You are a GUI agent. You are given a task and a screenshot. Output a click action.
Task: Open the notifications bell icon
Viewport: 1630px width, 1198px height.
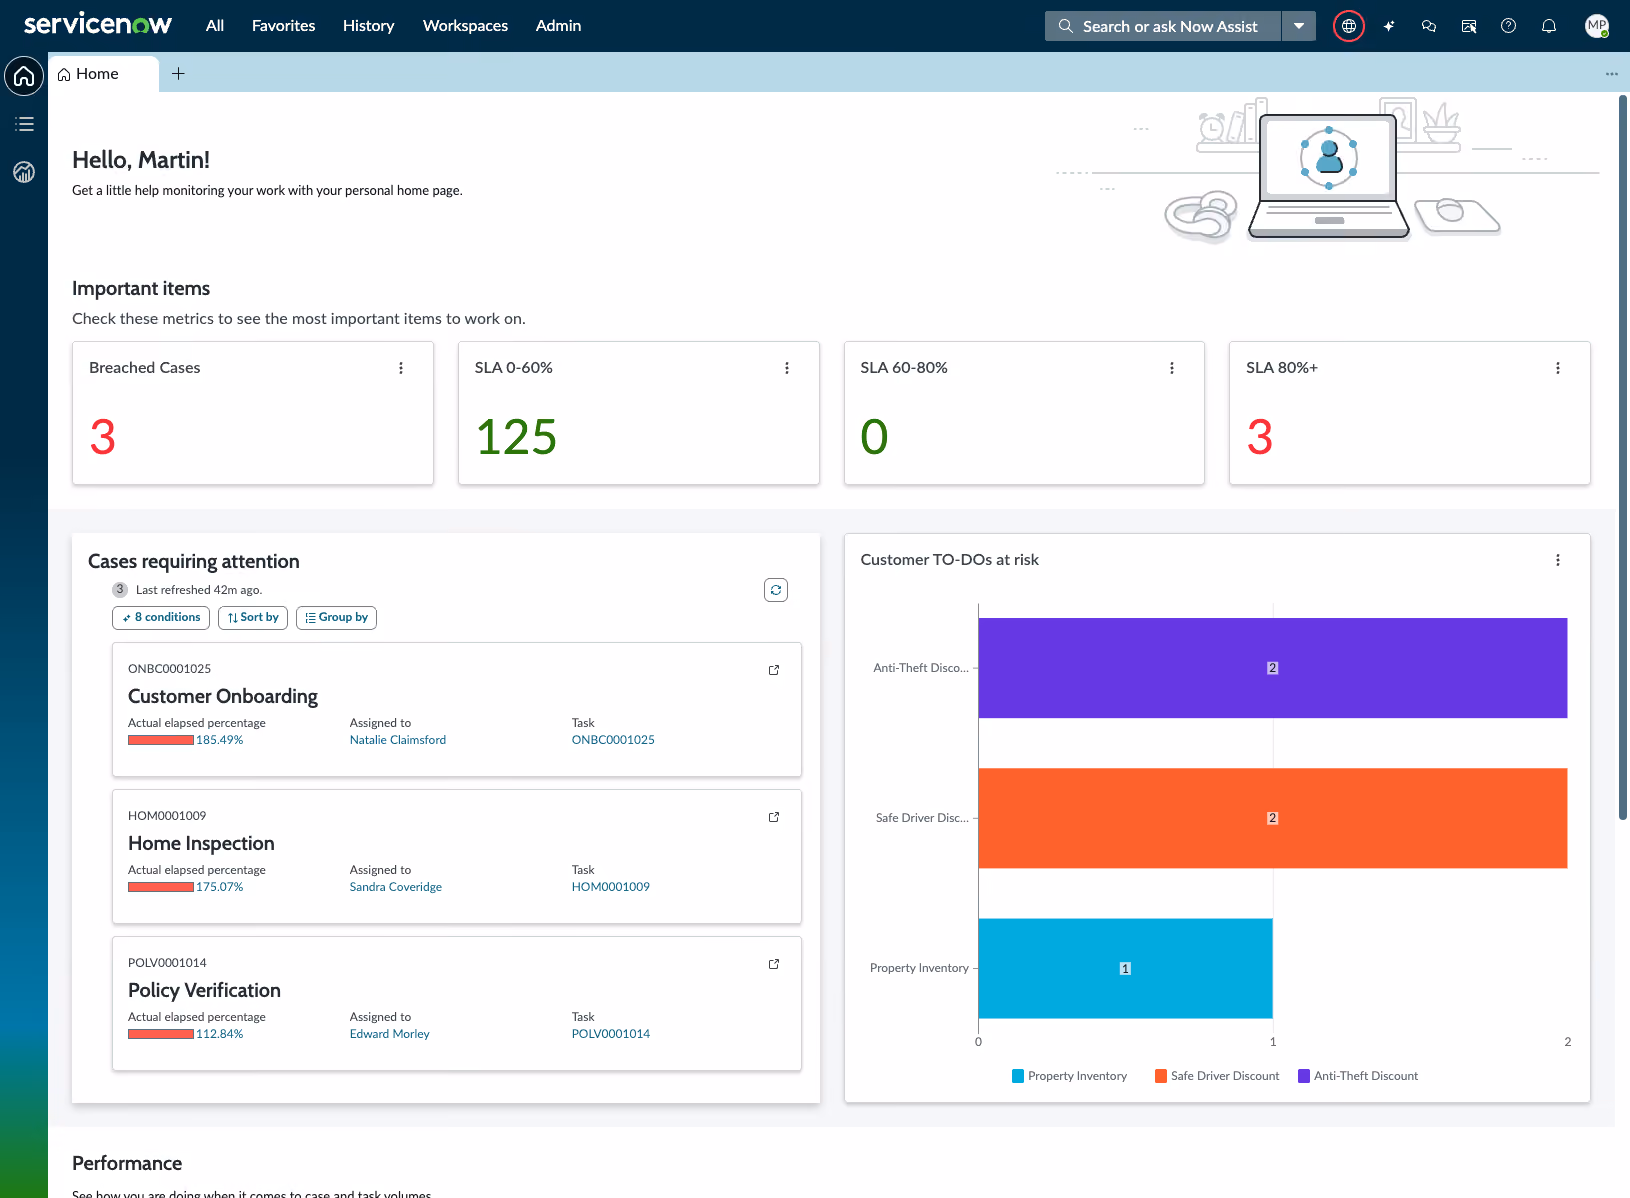1549,26
